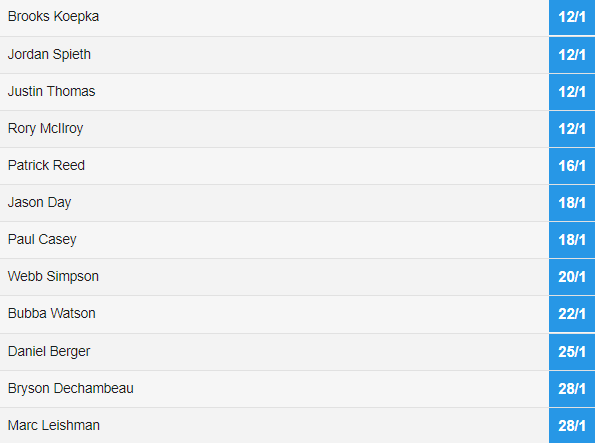Select Patrick Reed 16/1 odds button

point(572,166)
